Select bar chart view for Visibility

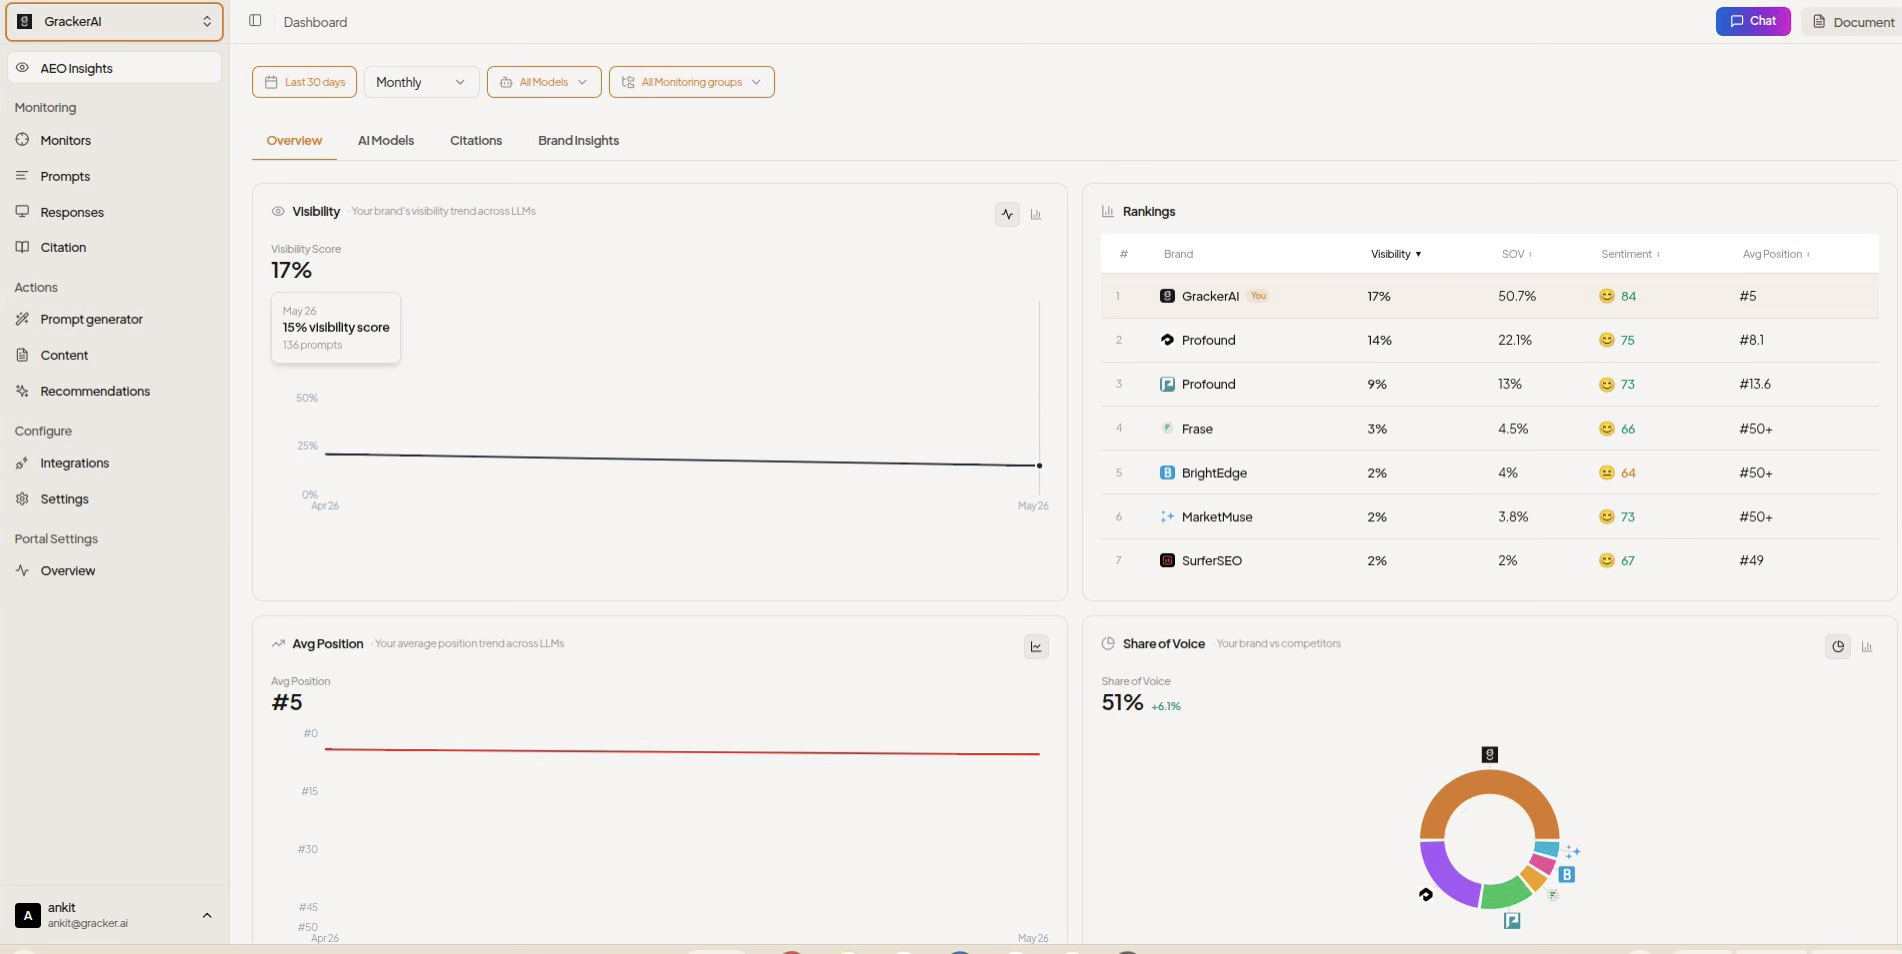[x=1036, y=214]
